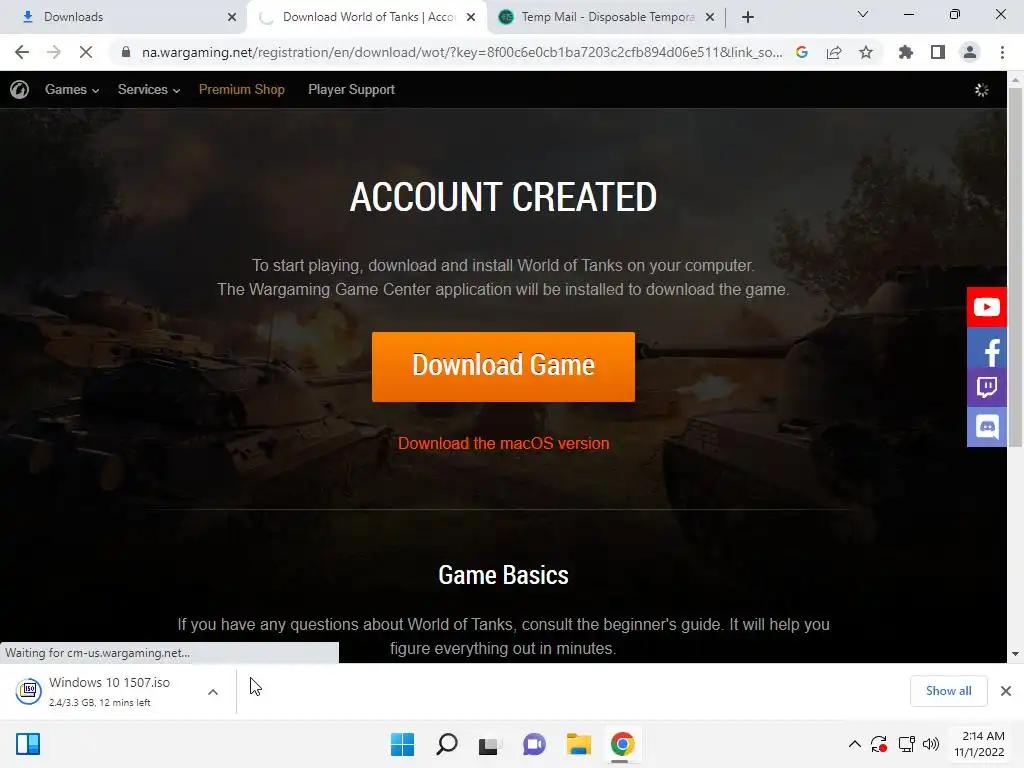Close the Downloads tab
The width and height of the screenshot is (1024, 768).
[232, 17]
